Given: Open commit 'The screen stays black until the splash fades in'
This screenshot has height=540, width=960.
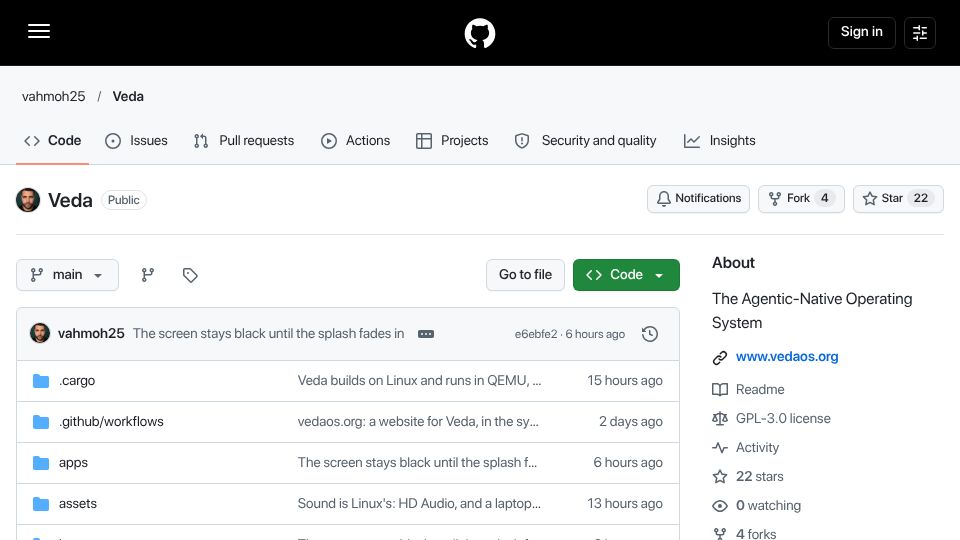Looking at the screenshot, I should point(269,334).
